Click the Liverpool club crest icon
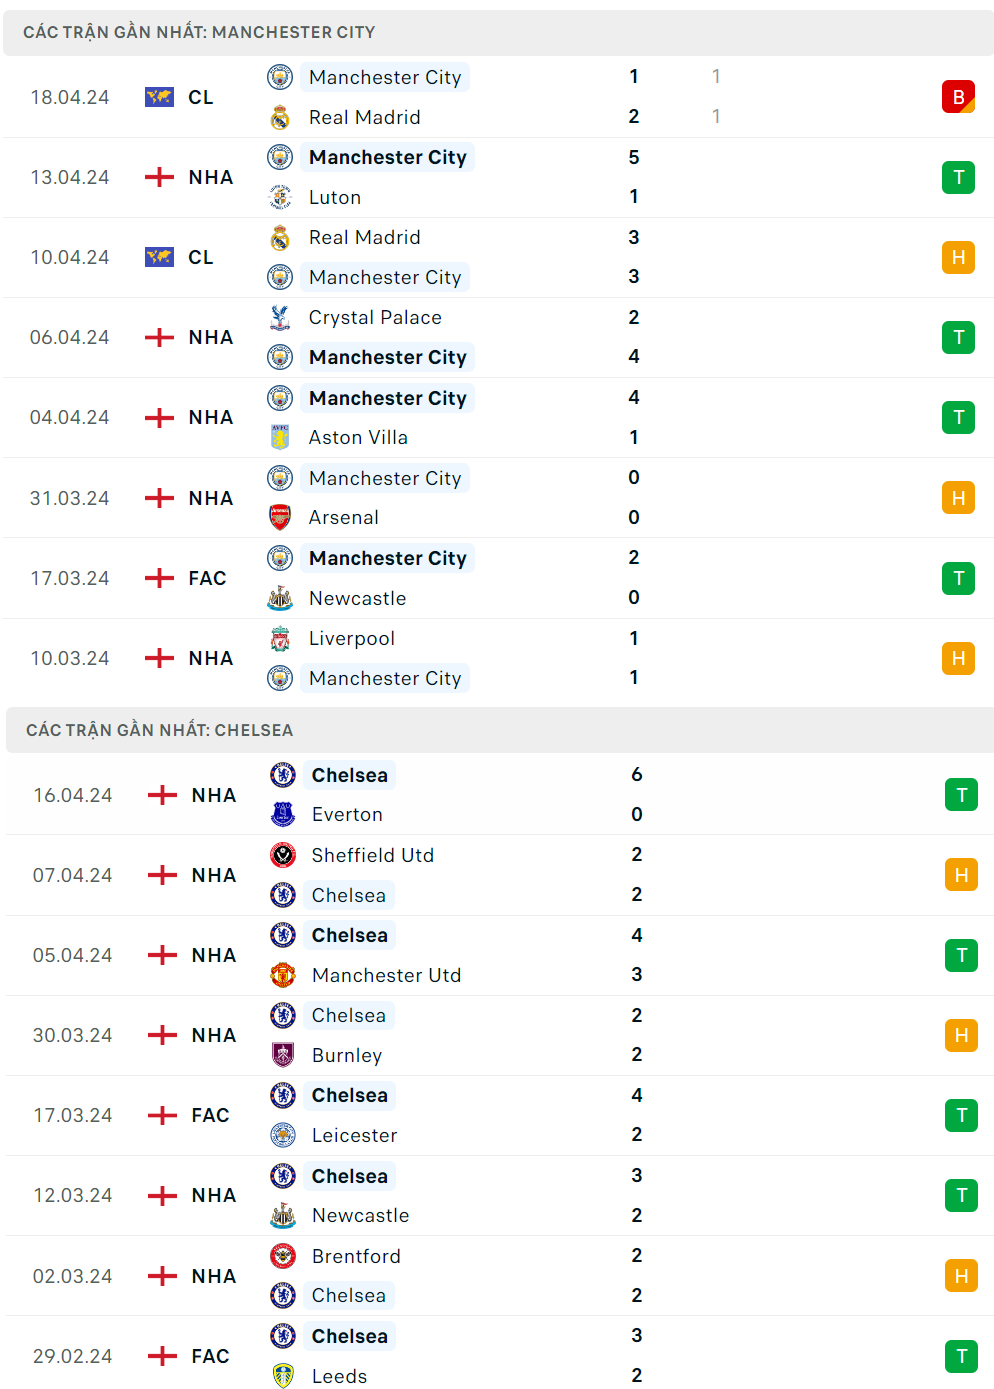 [x=280, y=638]
